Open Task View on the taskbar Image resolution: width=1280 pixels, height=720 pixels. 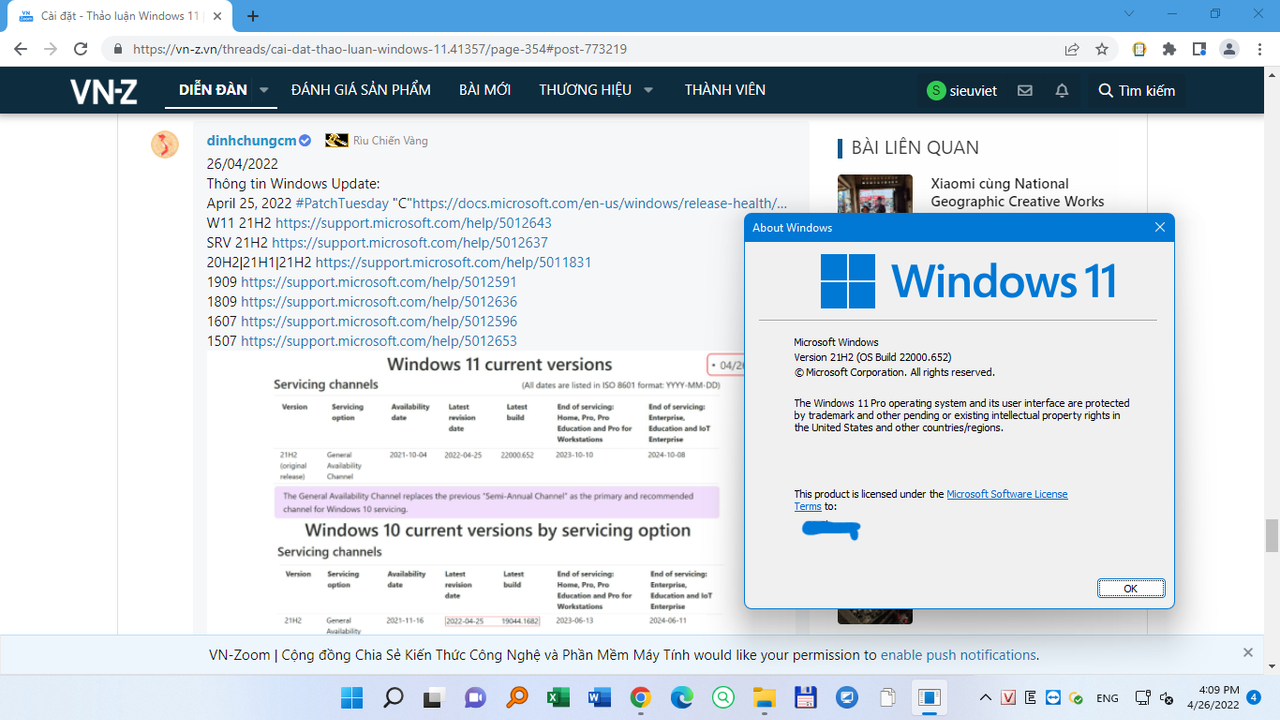(432, 697)
